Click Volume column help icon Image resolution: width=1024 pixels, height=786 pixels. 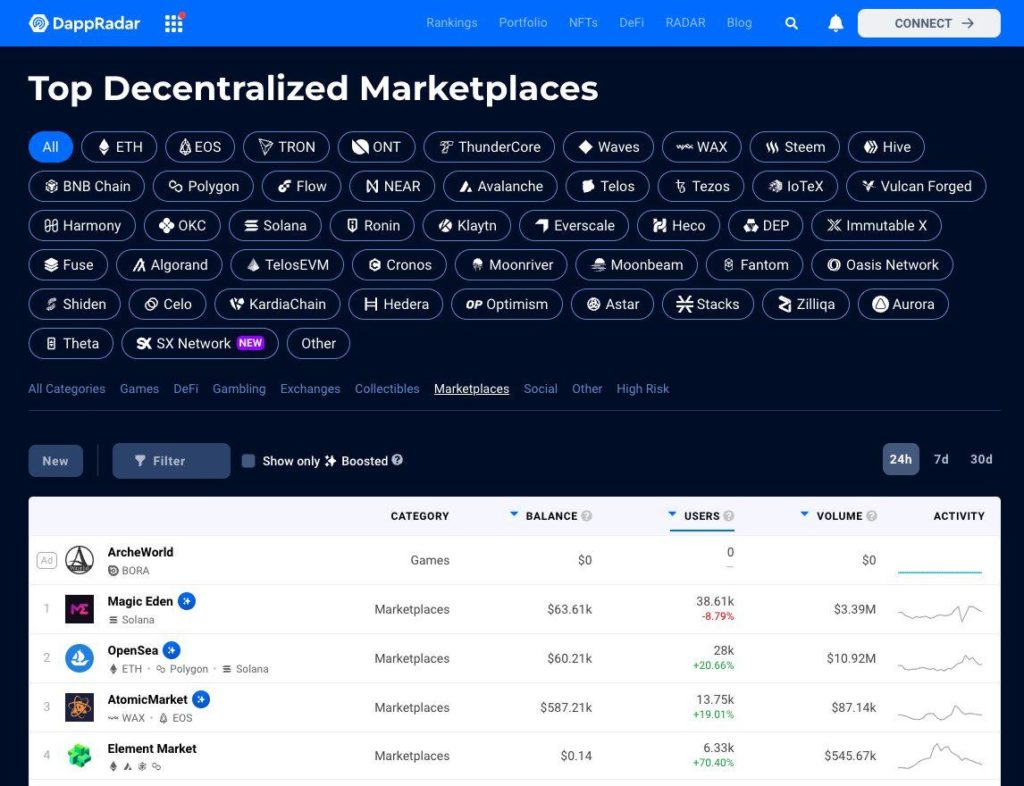tap(871, 516)
